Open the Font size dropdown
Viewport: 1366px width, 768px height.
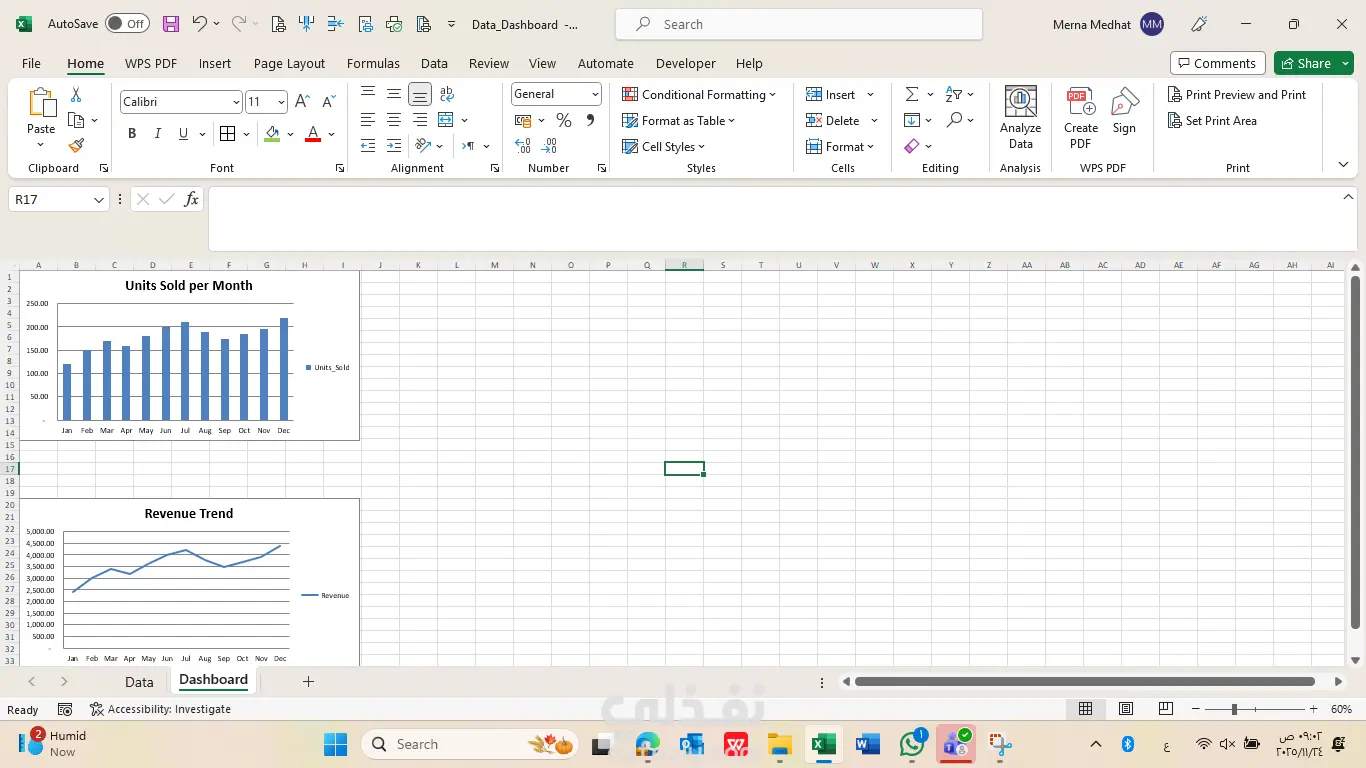click(x=282, y=102)
